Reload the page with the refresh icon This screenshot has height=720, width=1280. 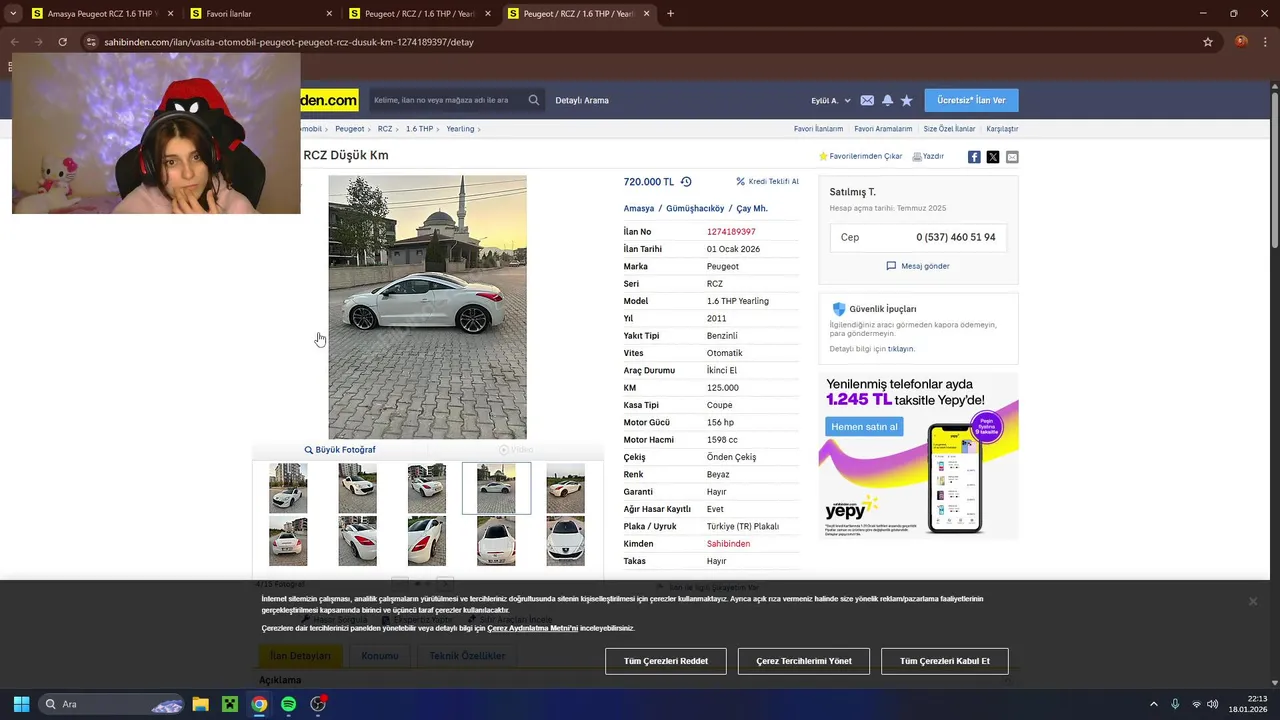click(x=62, y=42)
